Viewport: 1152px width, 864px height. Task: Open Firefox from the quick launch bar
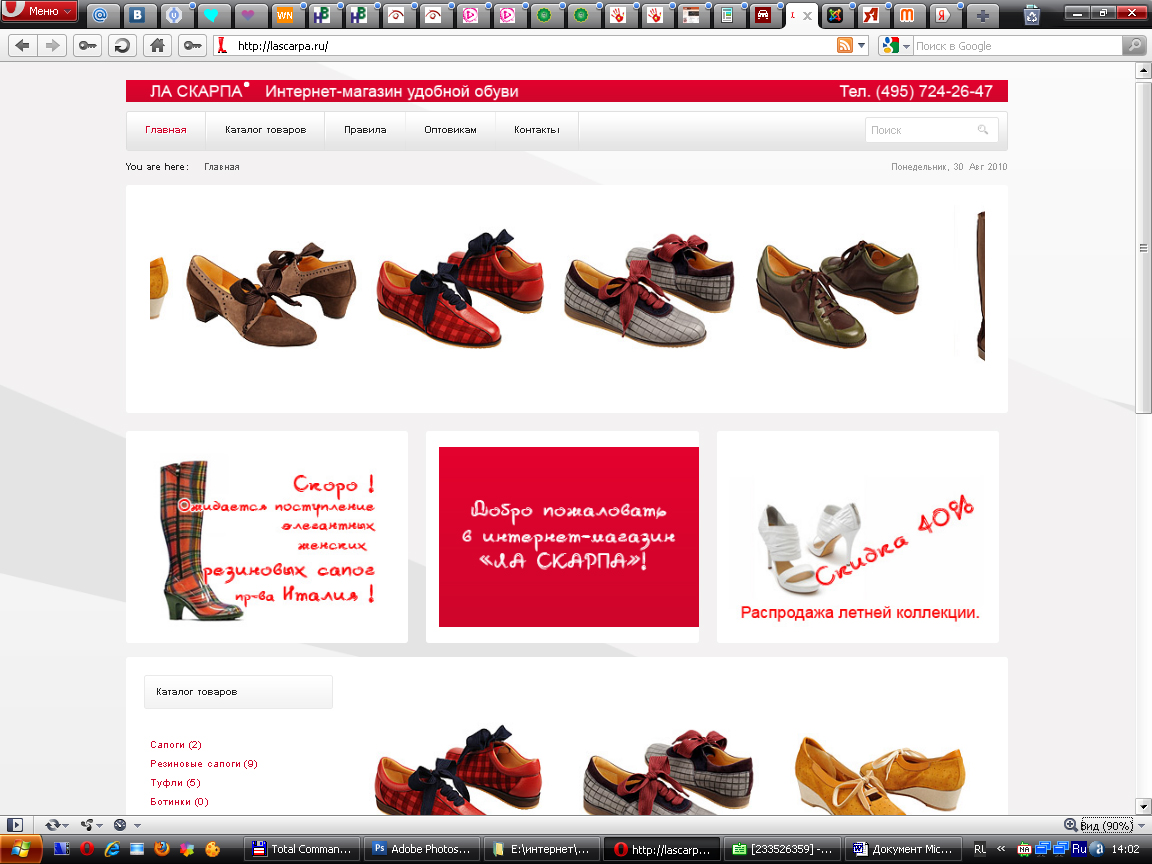coord(161,849)
